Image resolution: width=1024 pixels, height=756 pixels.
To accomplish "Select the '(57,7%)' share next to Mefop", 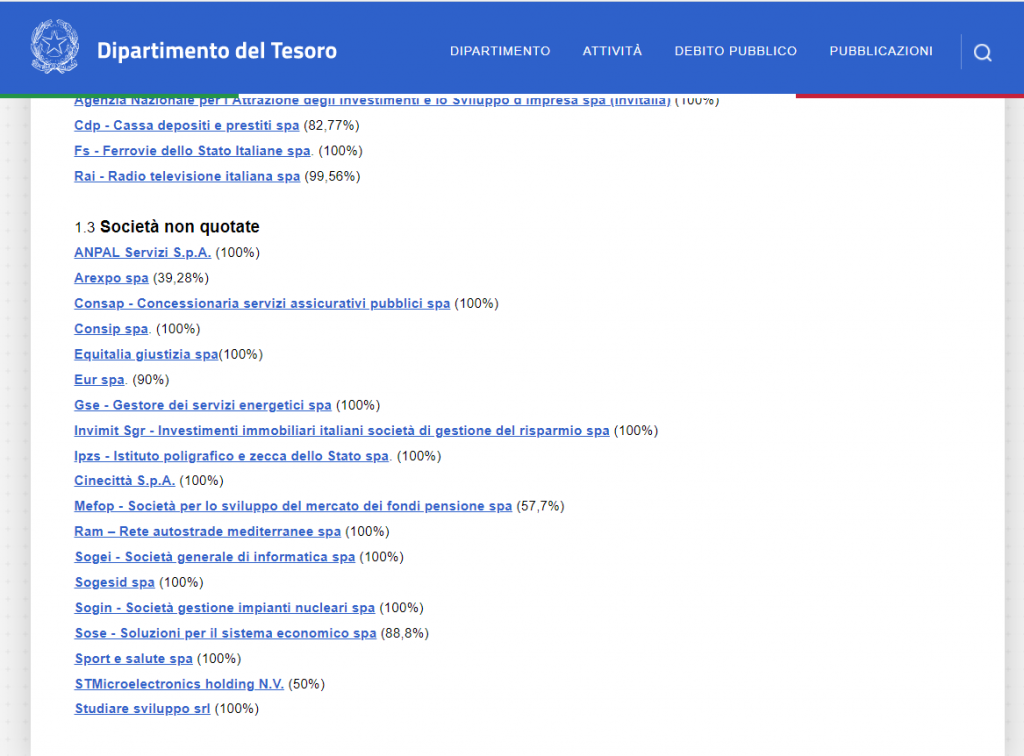I will coord(541,506).
